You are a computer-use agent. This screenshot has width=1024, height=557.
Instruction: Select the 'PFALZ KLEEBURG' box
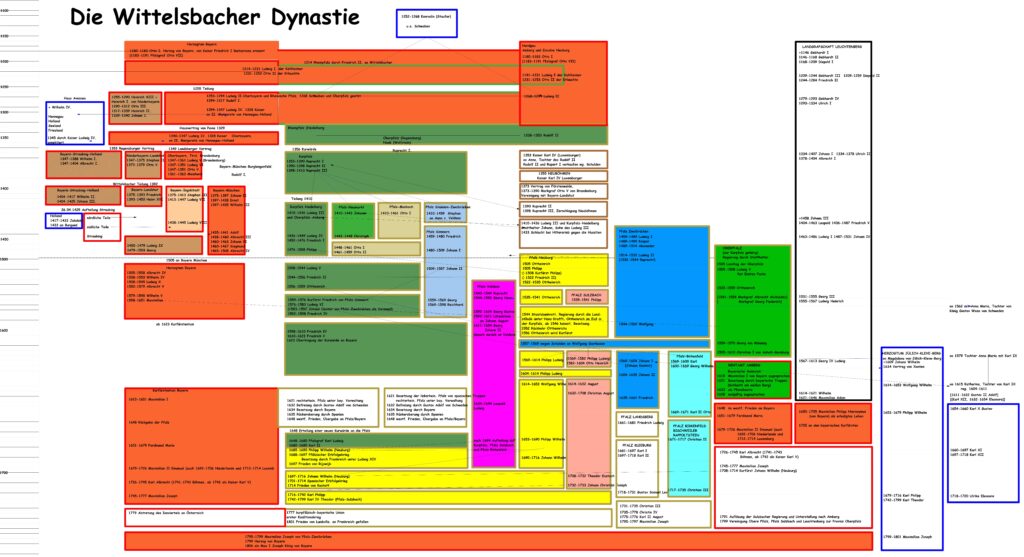[x=637, y=468]
